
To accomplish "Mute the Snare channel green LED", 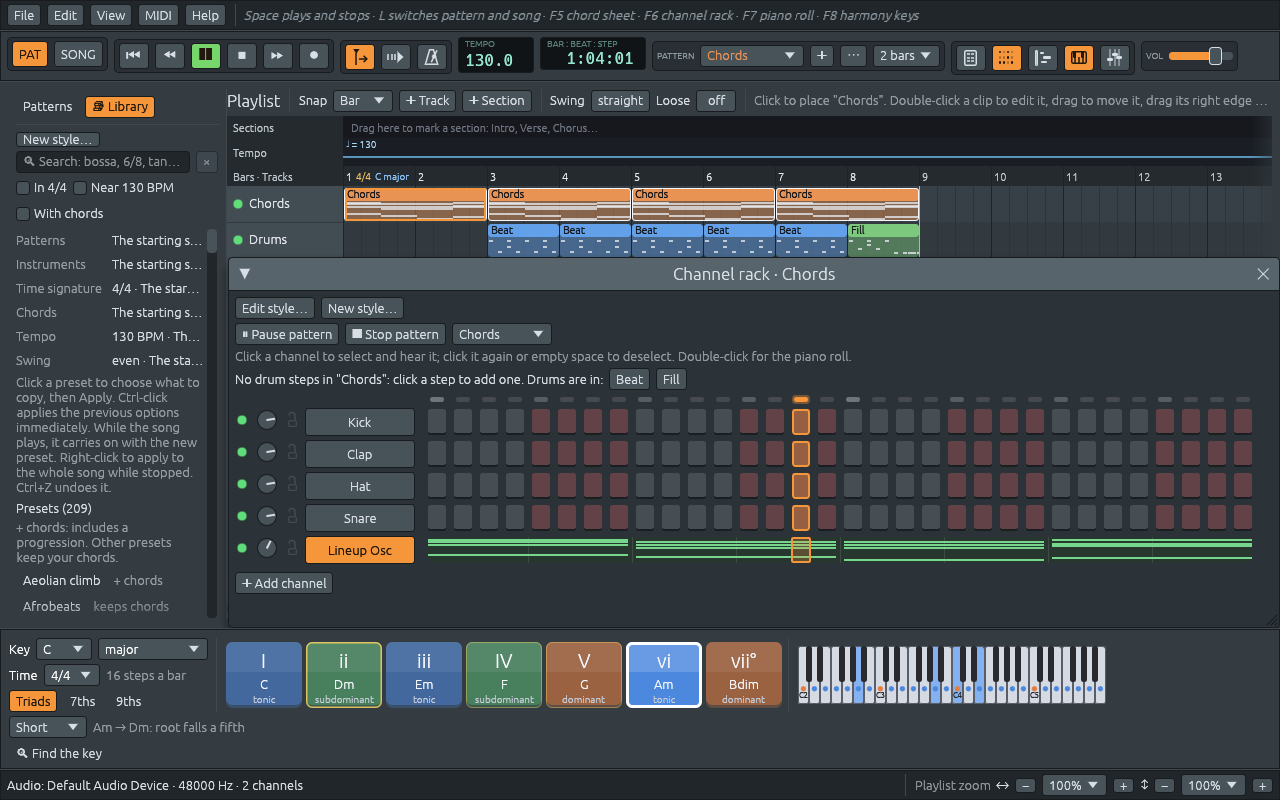I will pos(241,517).
